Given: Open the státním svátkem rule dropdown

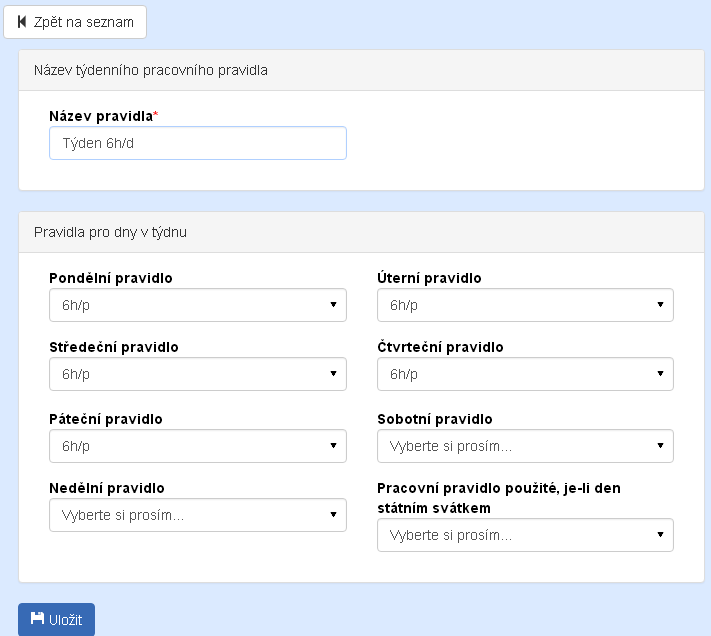Looking at the screenshot, I should coord(525,535).
